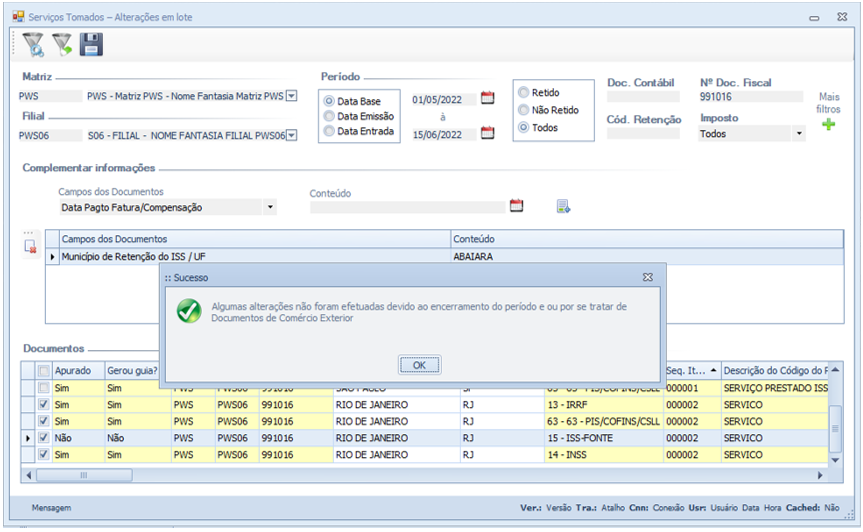Click calendar icon beside Conteúdo field
The height and width of the screenshot is (532, 863).
pos(517,206)
